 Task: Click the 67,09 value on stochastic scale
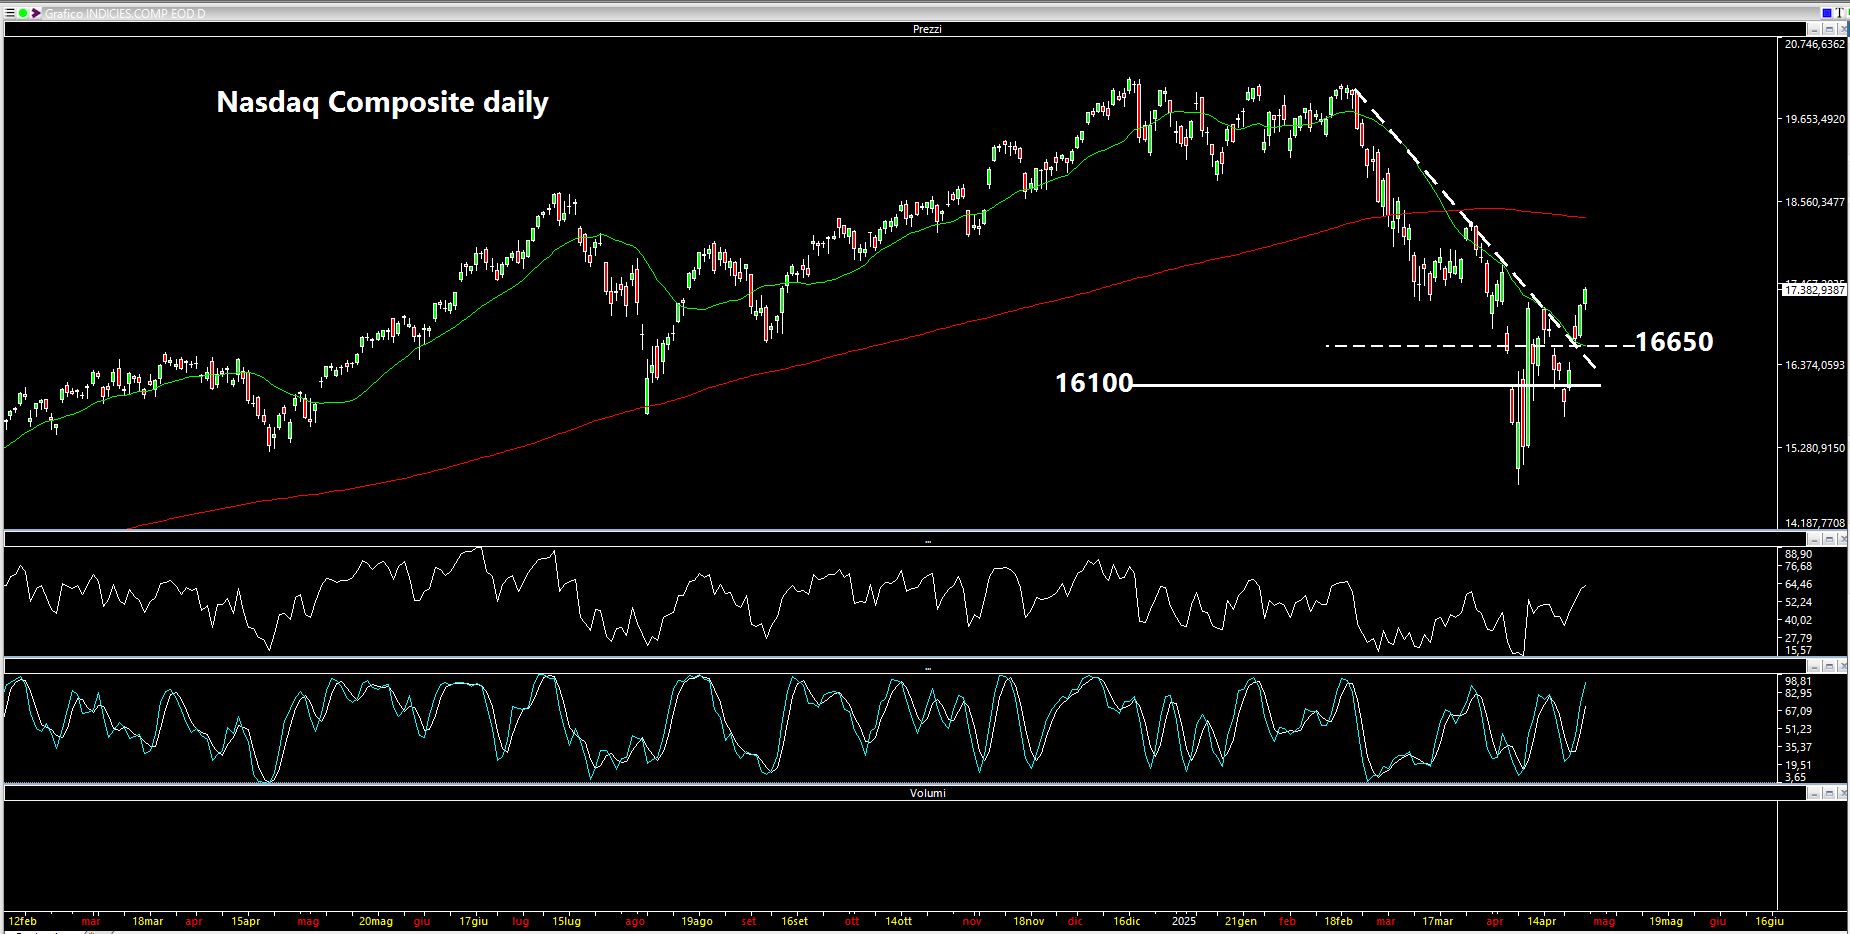coord(1798,711)
